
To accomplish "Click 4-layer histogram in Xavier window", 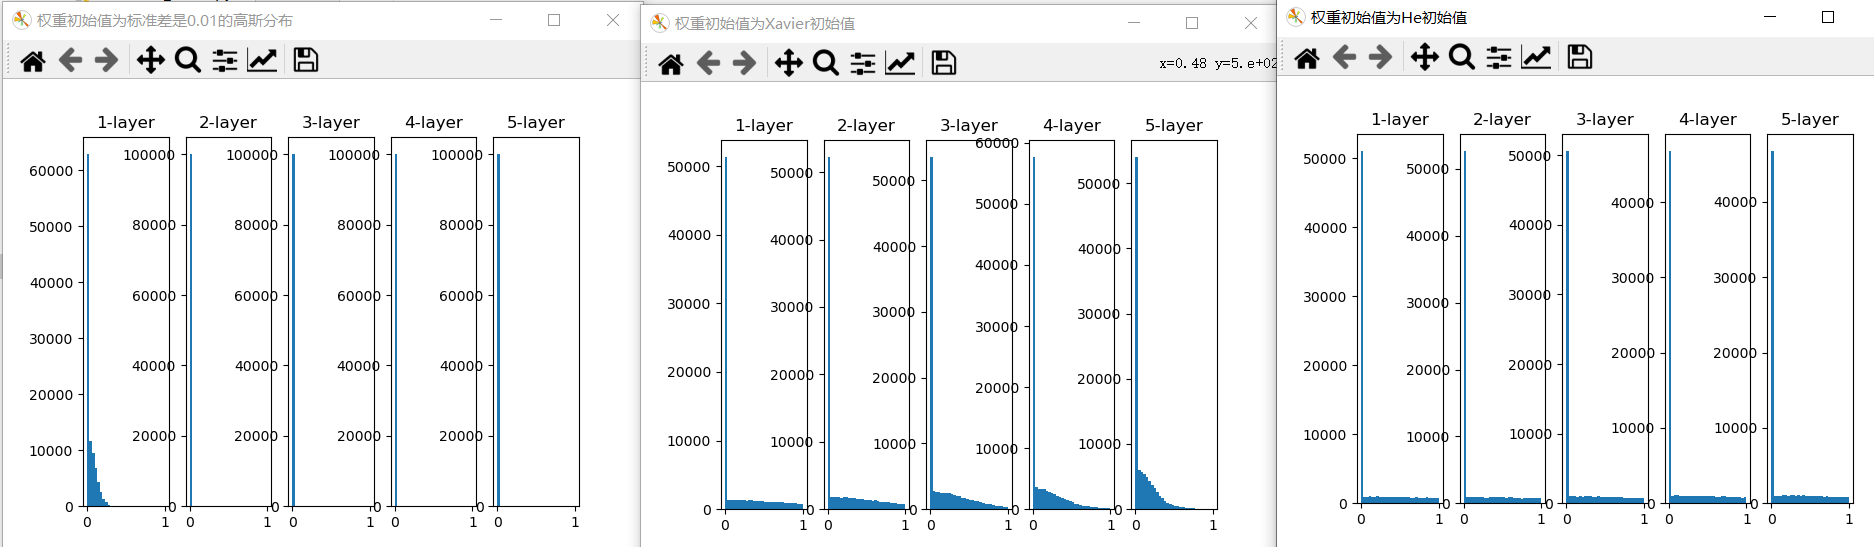I will coord(1072,325).
